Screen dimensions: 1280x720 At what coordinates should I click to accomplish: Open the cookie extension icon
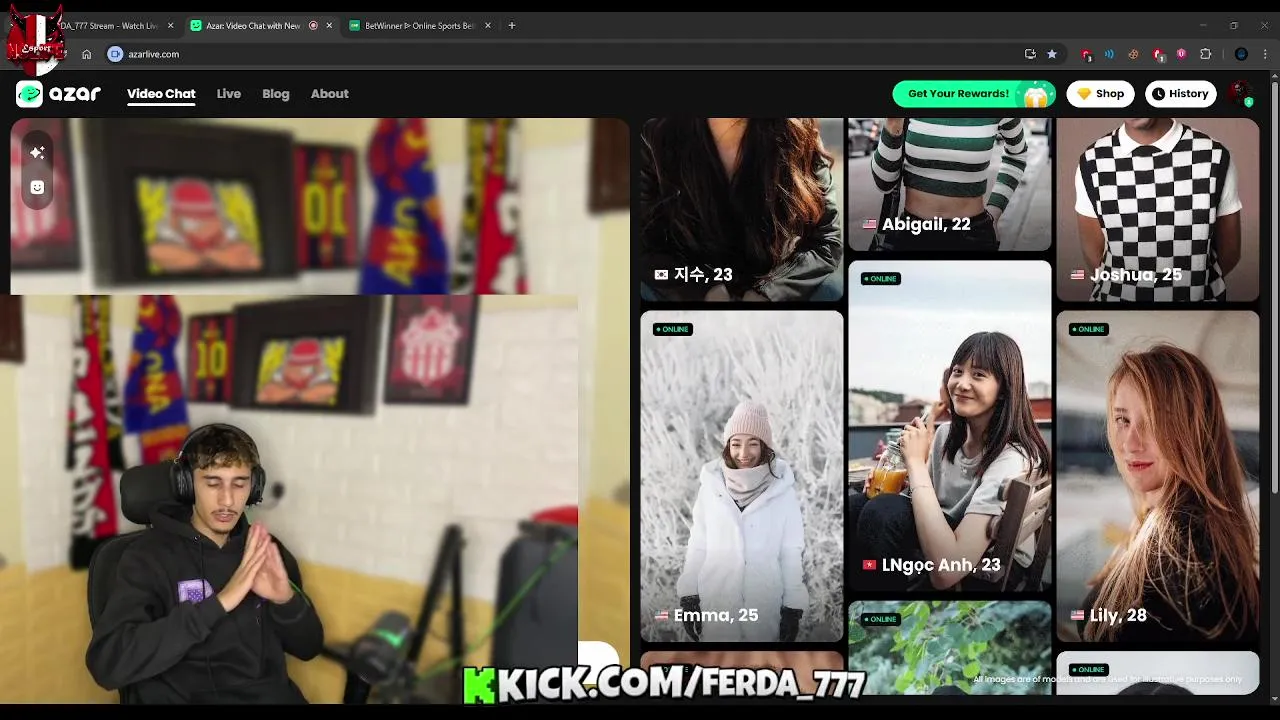(x=1134, y=54)
